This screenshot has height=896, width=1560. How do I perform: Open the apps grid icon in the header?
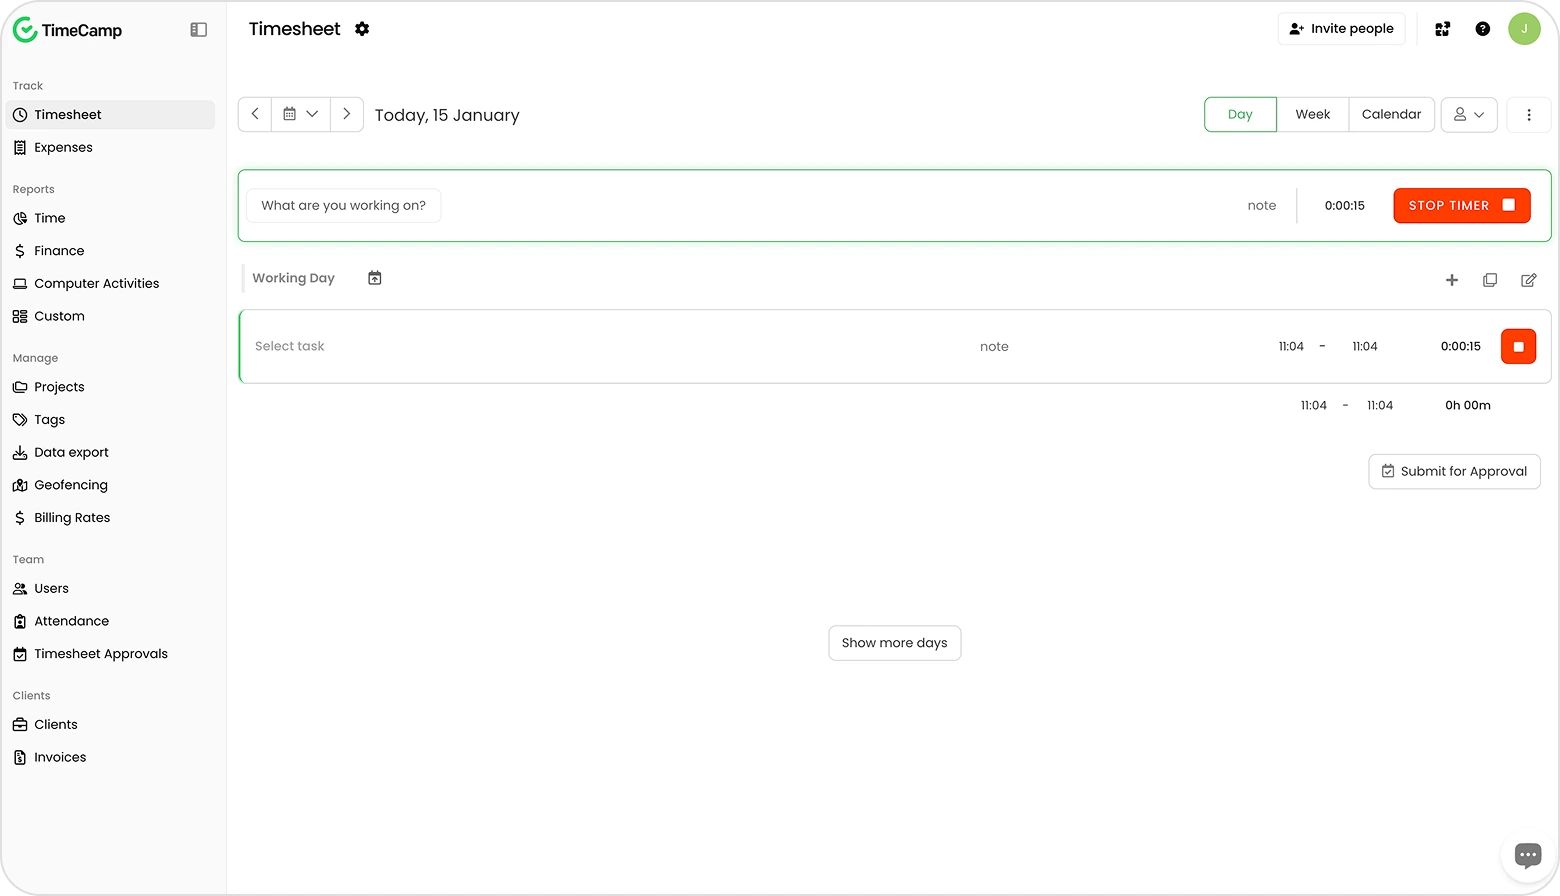tap(1442, 29)
